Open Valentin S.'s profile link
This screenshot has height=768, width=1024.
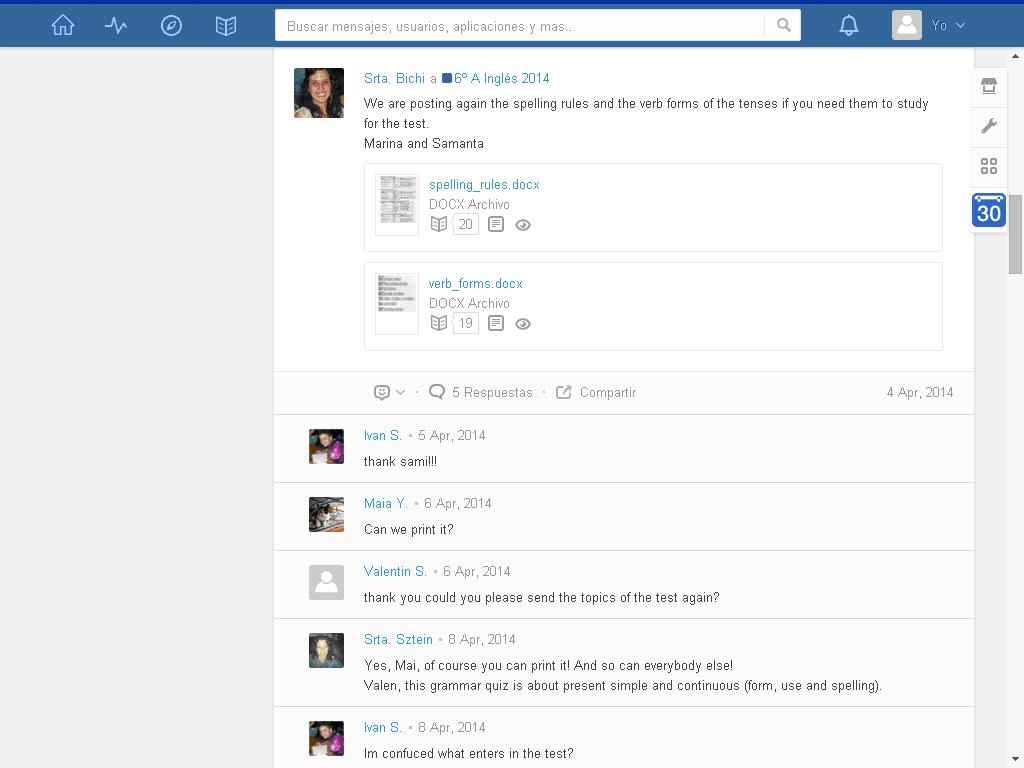point(395,571)
